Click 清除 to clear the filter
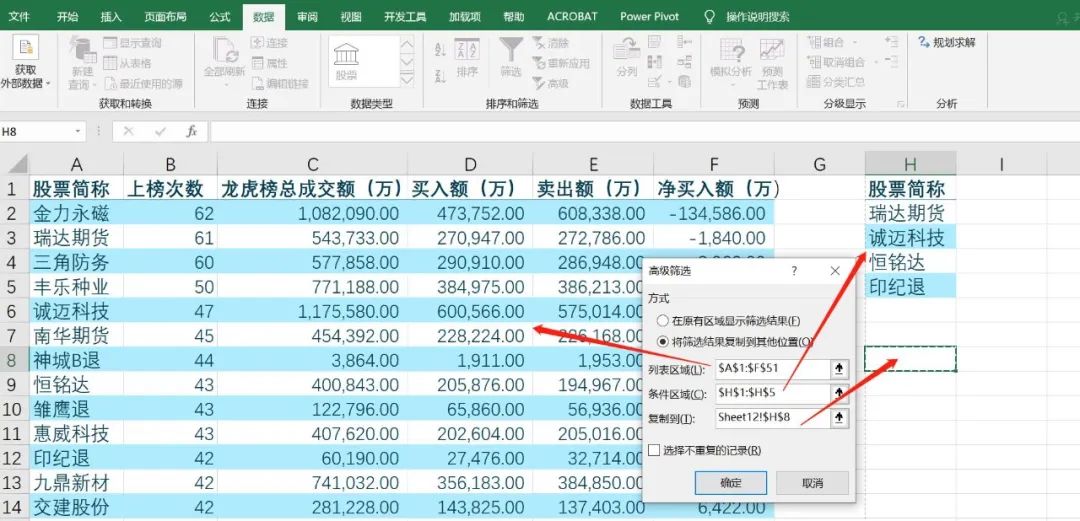Image resolution: width=1080 pixels, height=521 pixels. tap(552, 43)
